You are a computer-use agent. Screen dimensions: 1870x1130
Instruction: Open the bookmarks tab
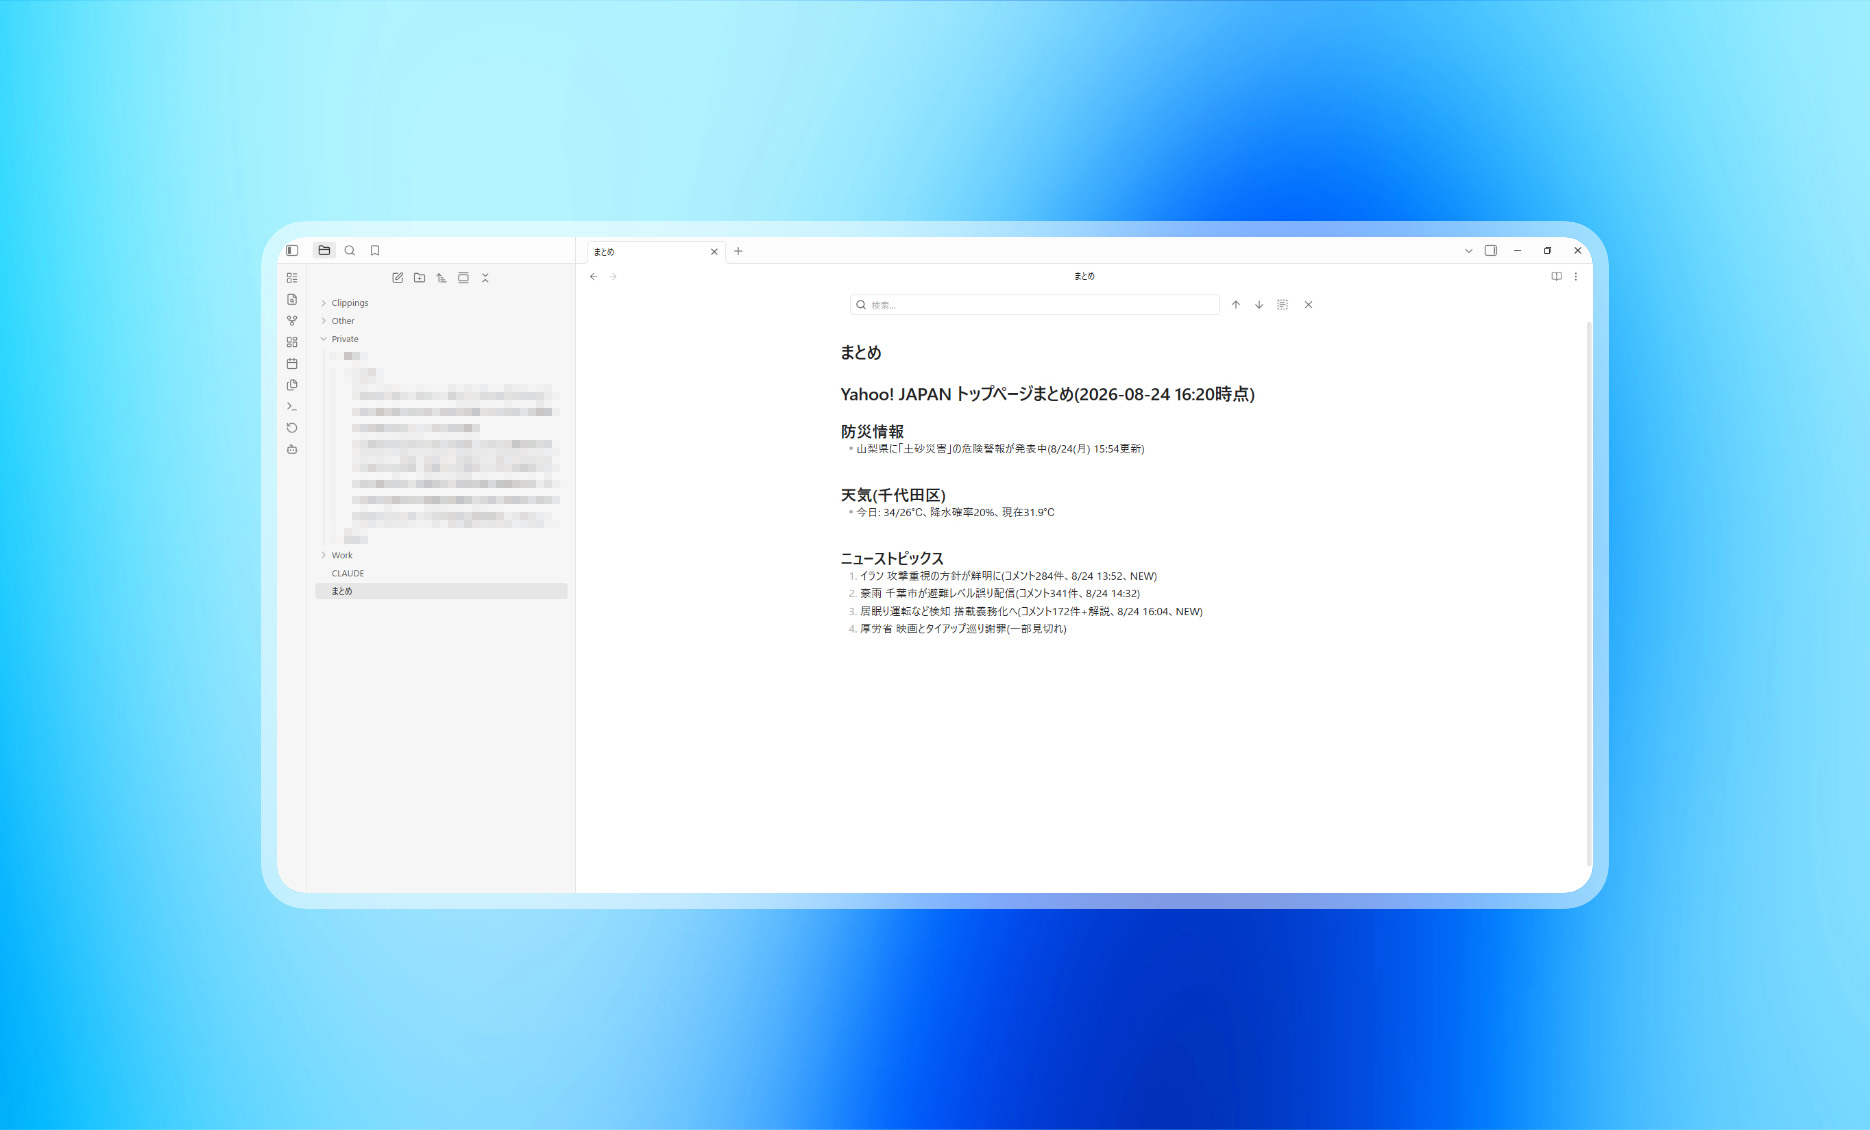tap(375, 251)
